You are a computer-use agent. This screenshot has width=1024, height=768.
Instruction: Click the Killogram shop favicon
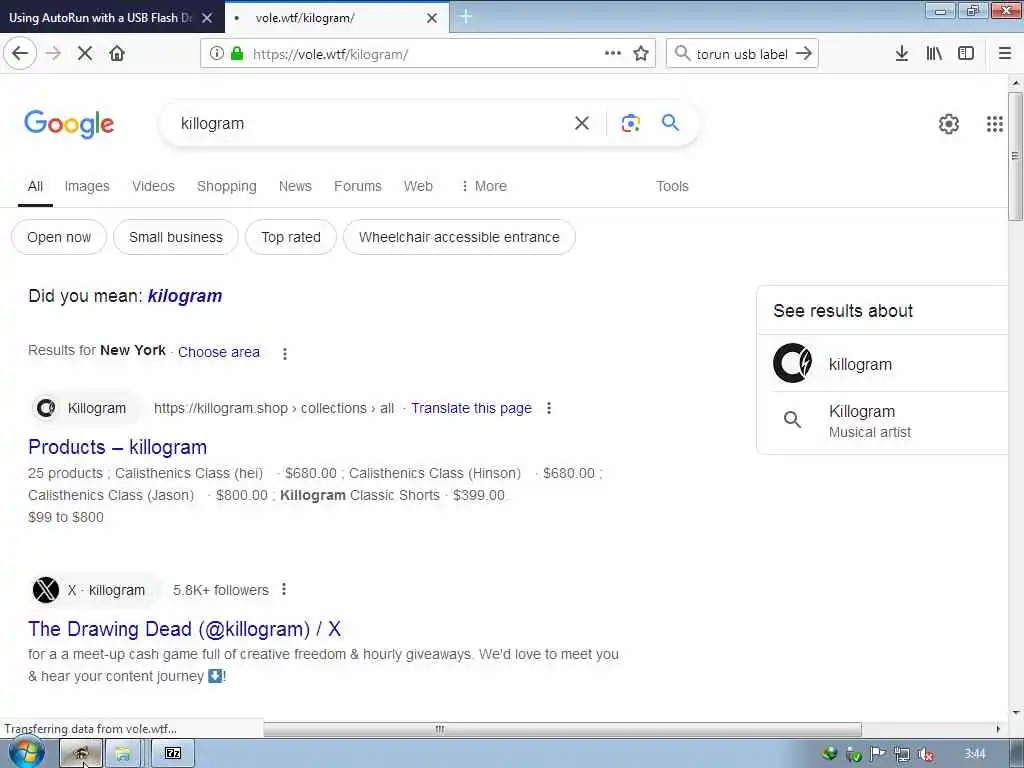[46, 408]
